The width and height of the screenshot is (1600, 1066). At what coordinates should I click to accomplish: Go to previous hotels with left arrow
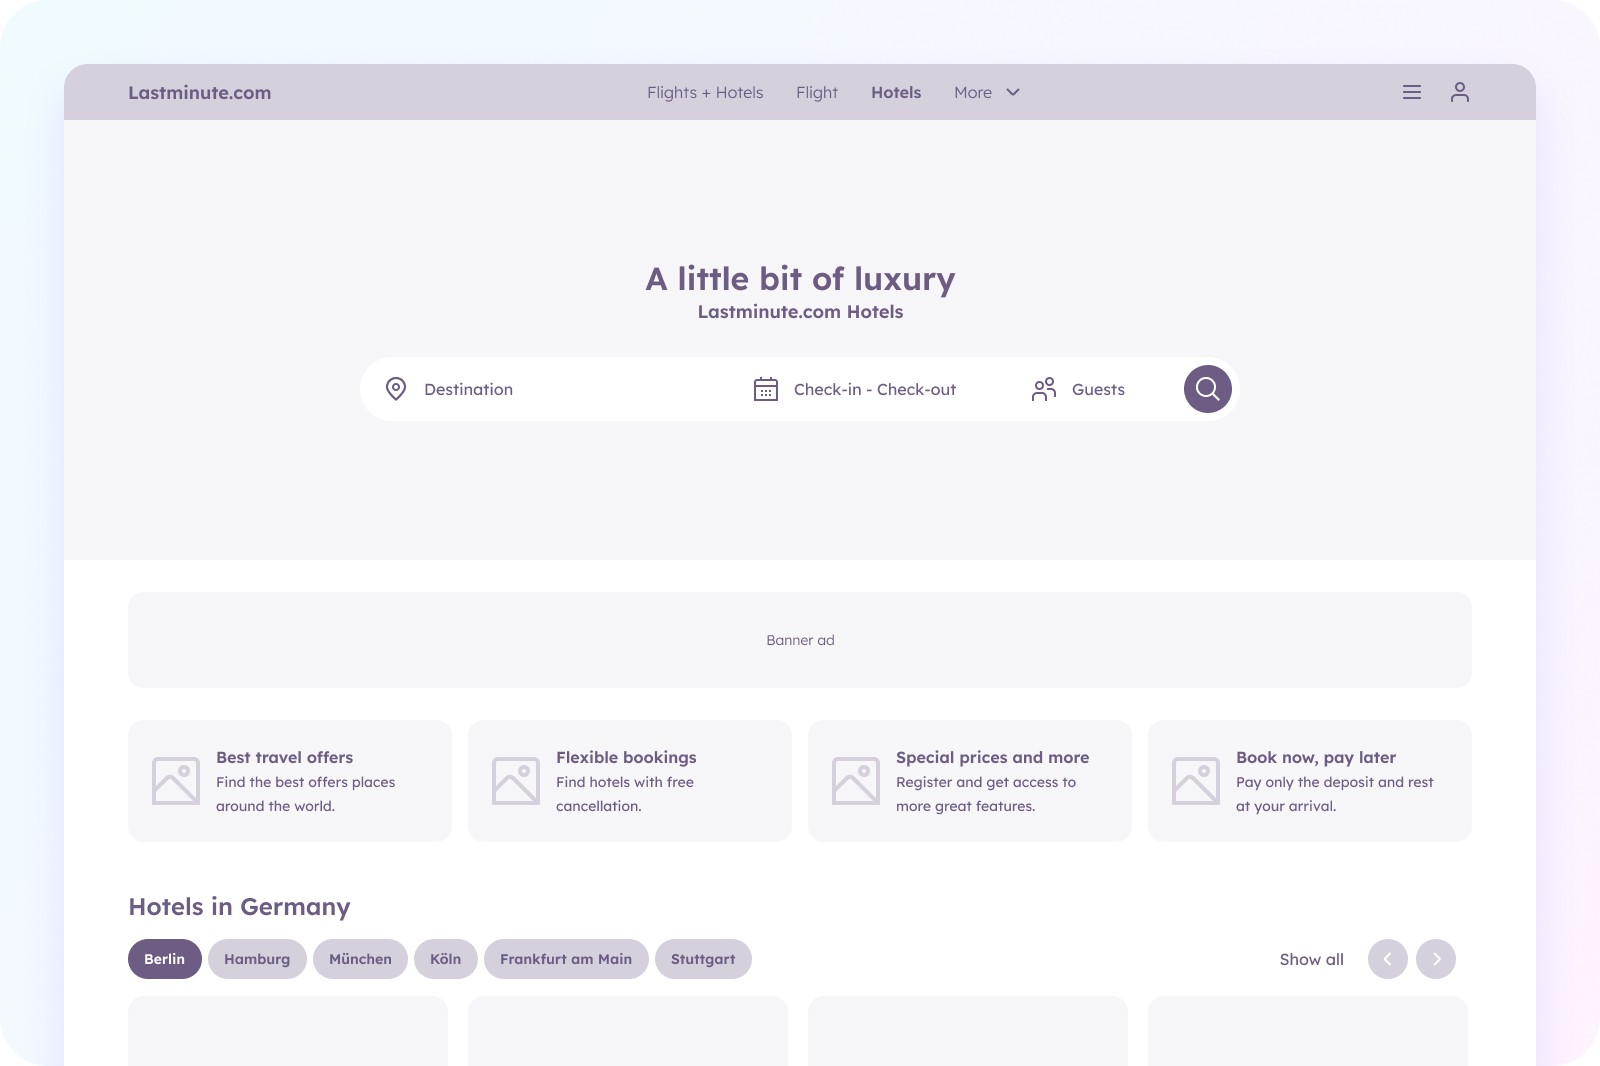coord(1388,959)
